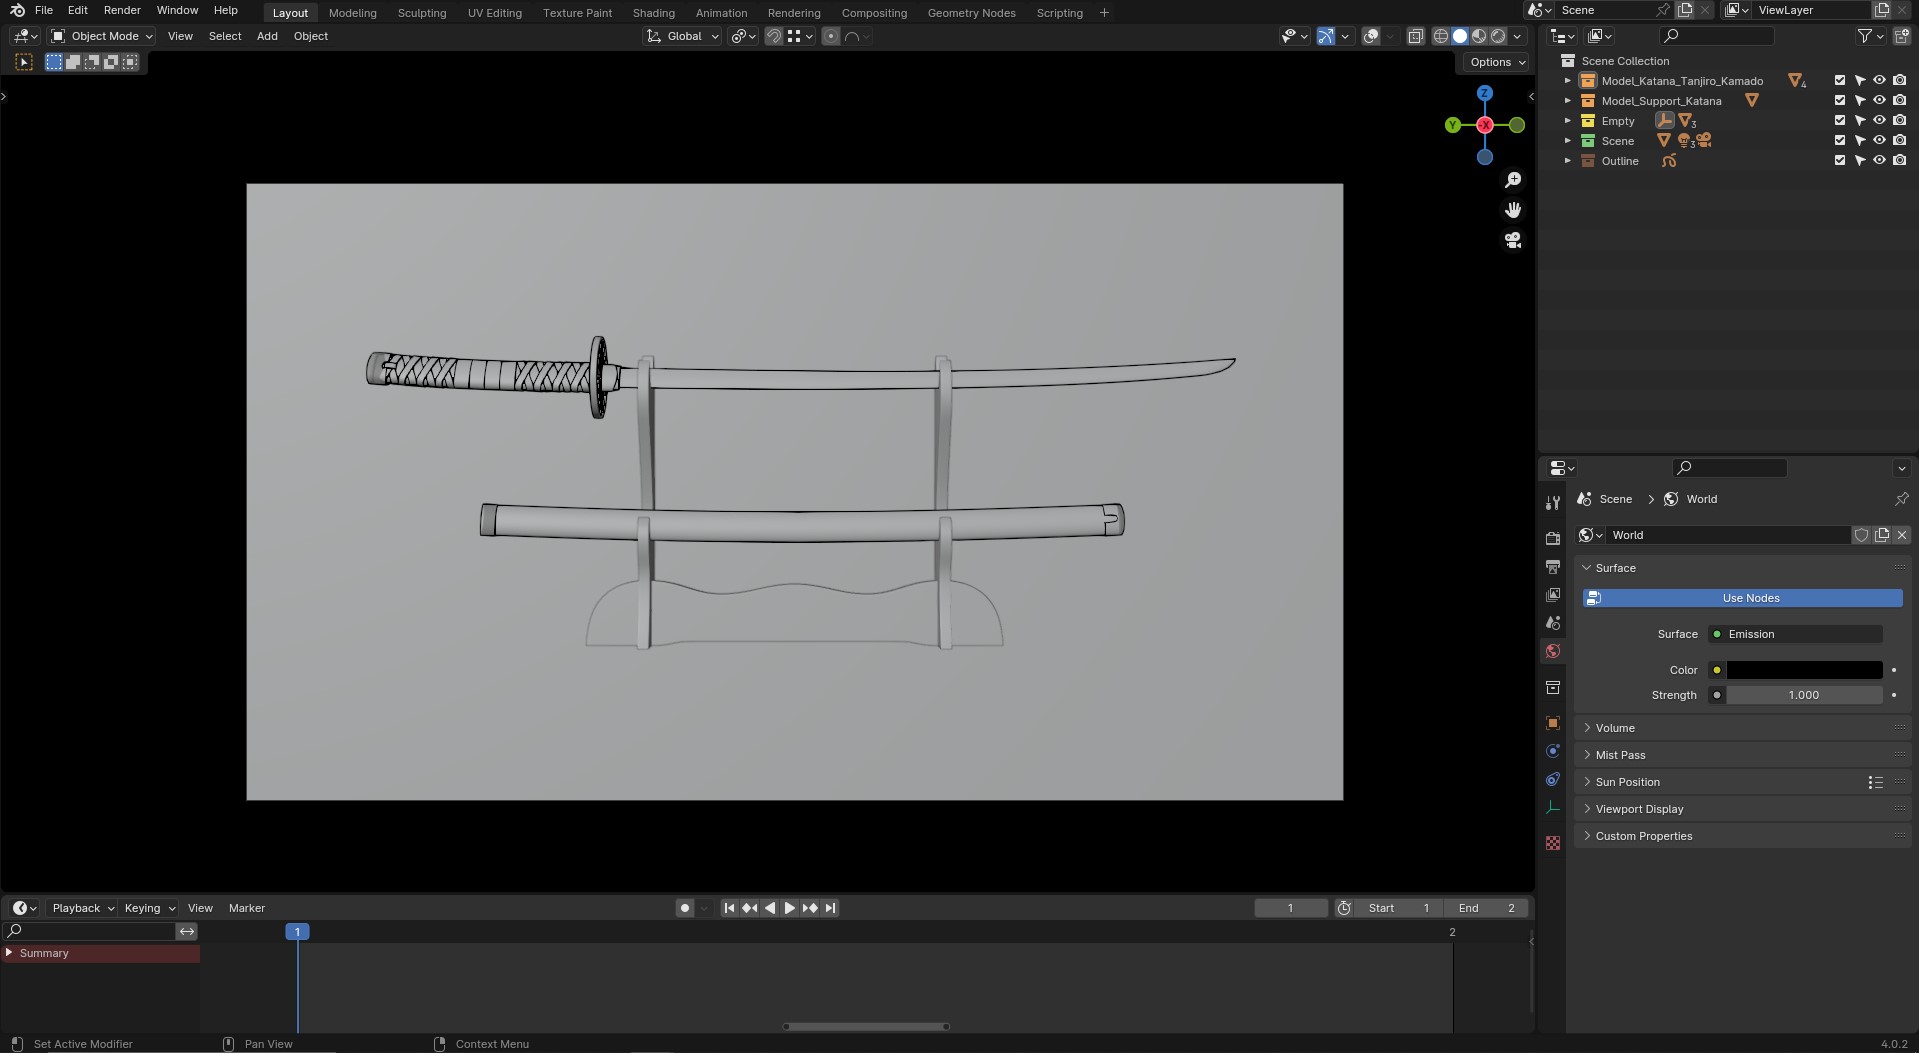The width and height of the screenshot is (1919, 1053).
Task: Open the Tool properties tab
Action: (1553, 503)
